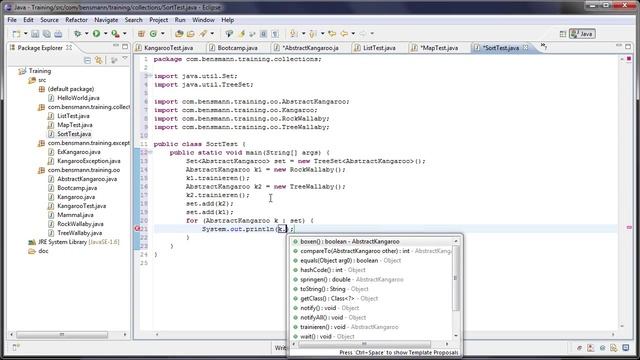Image resolution: width=640 pixels, height=360 pixels.
Task: Open the Debug dropdown arrow
Action: pos(87,34)
